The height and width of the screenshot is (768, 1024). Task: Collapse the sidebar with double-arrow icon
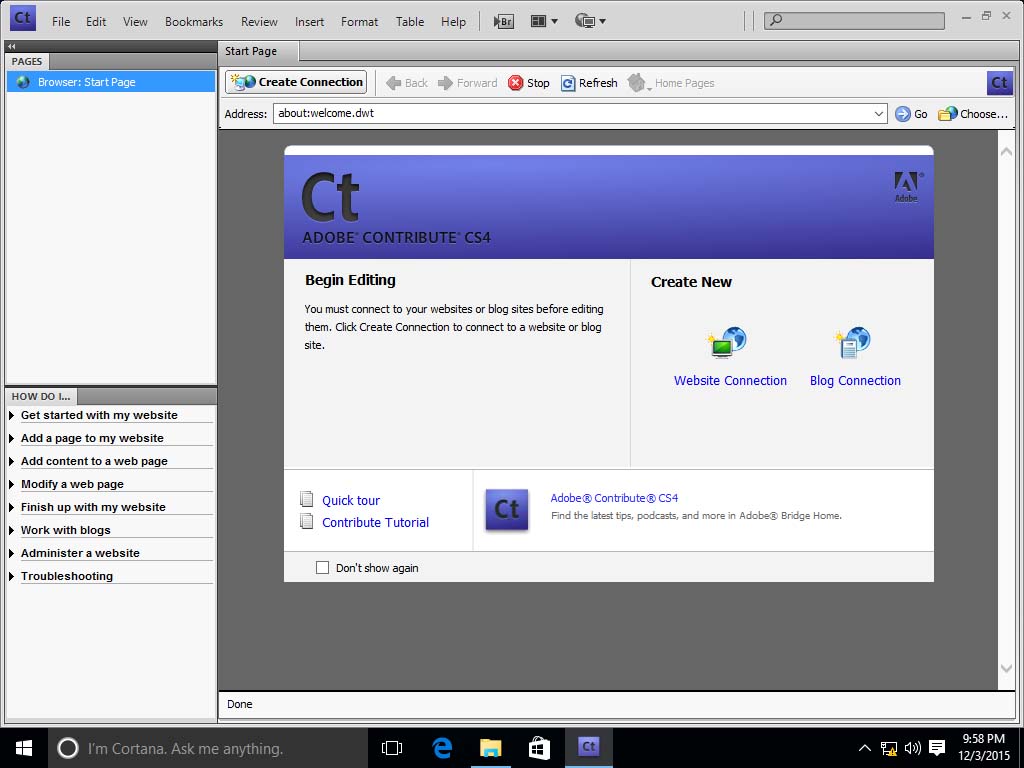(12, 46)
